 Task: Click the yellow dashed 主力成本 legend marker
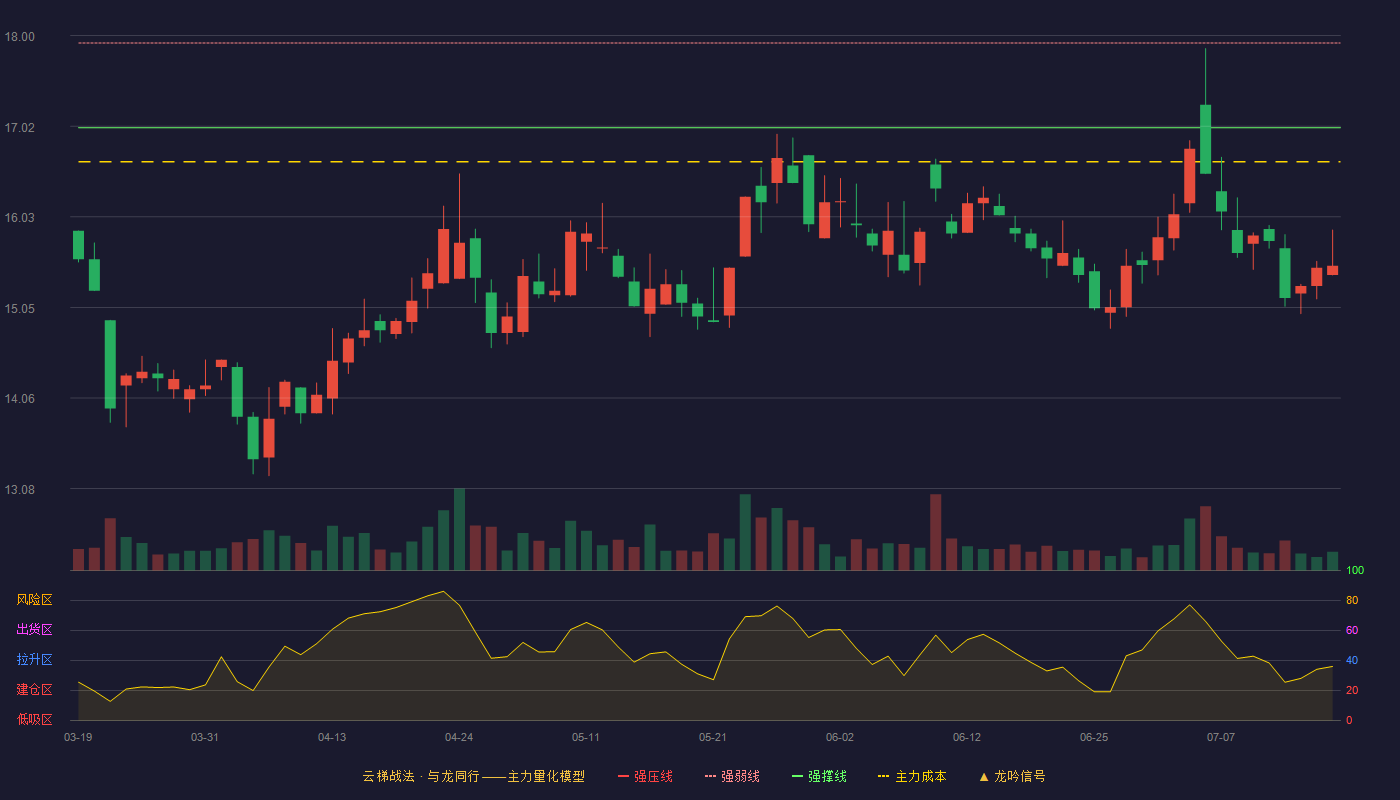click(x=883, y=776)
